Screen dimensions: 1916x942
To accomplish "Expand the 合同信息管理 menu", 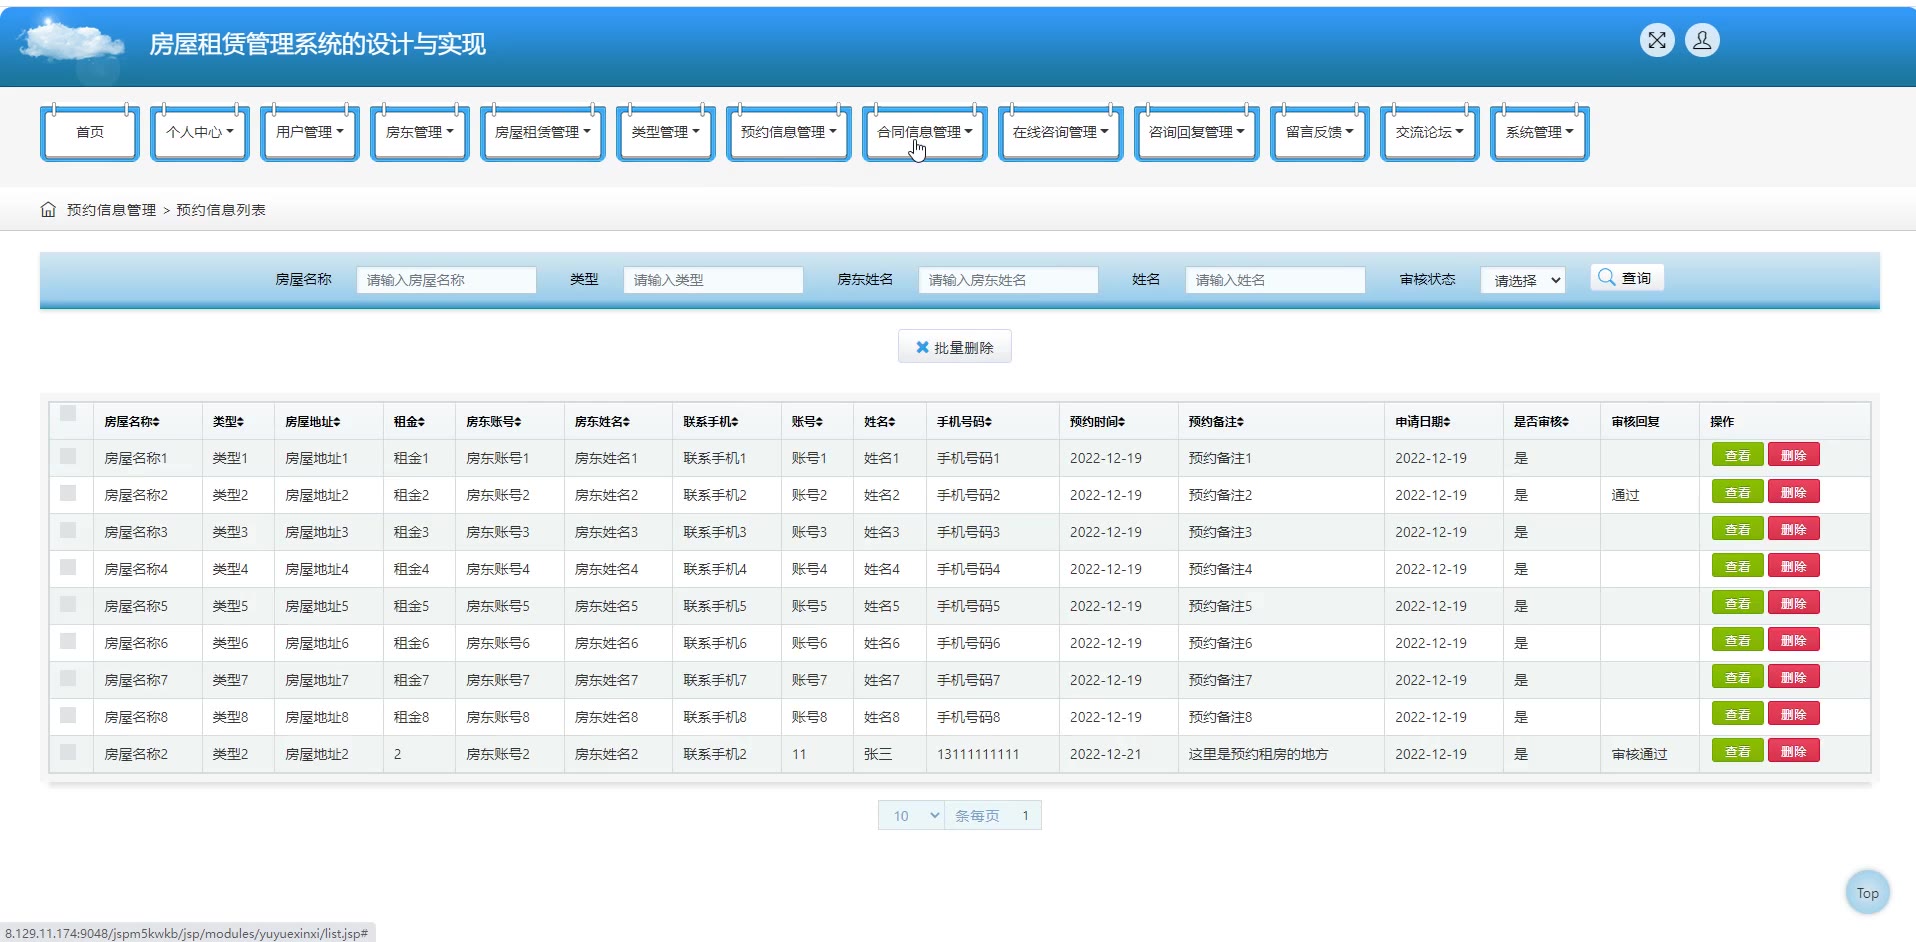I will pyautogui.click(x=925, y=132).
